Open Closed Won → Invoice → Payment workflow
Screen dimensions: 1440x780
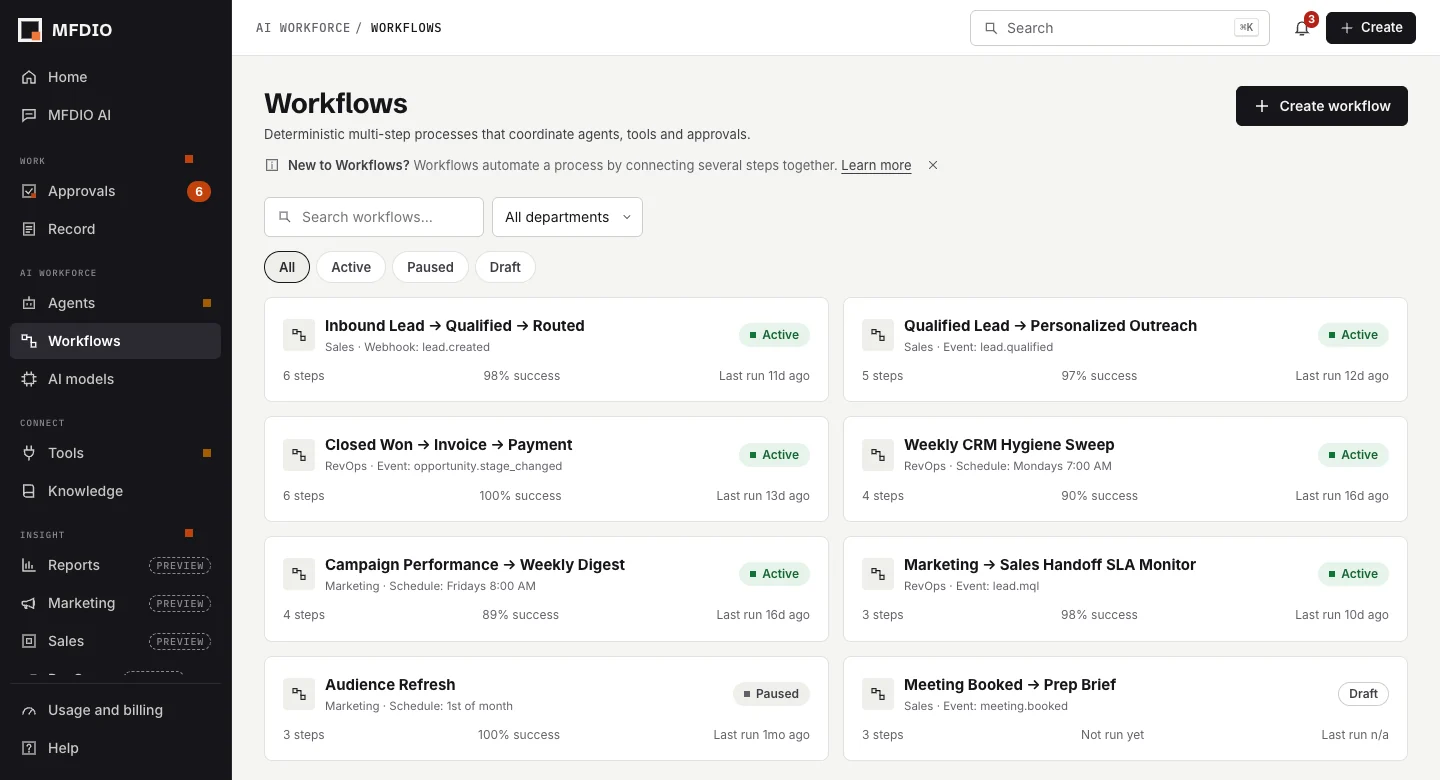tap(546, 469)
